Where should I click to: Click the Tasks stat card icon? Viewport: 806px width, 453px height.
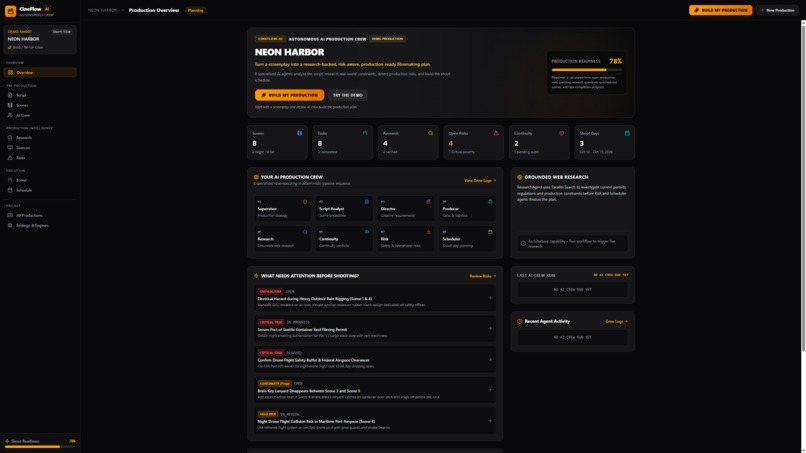365,133
